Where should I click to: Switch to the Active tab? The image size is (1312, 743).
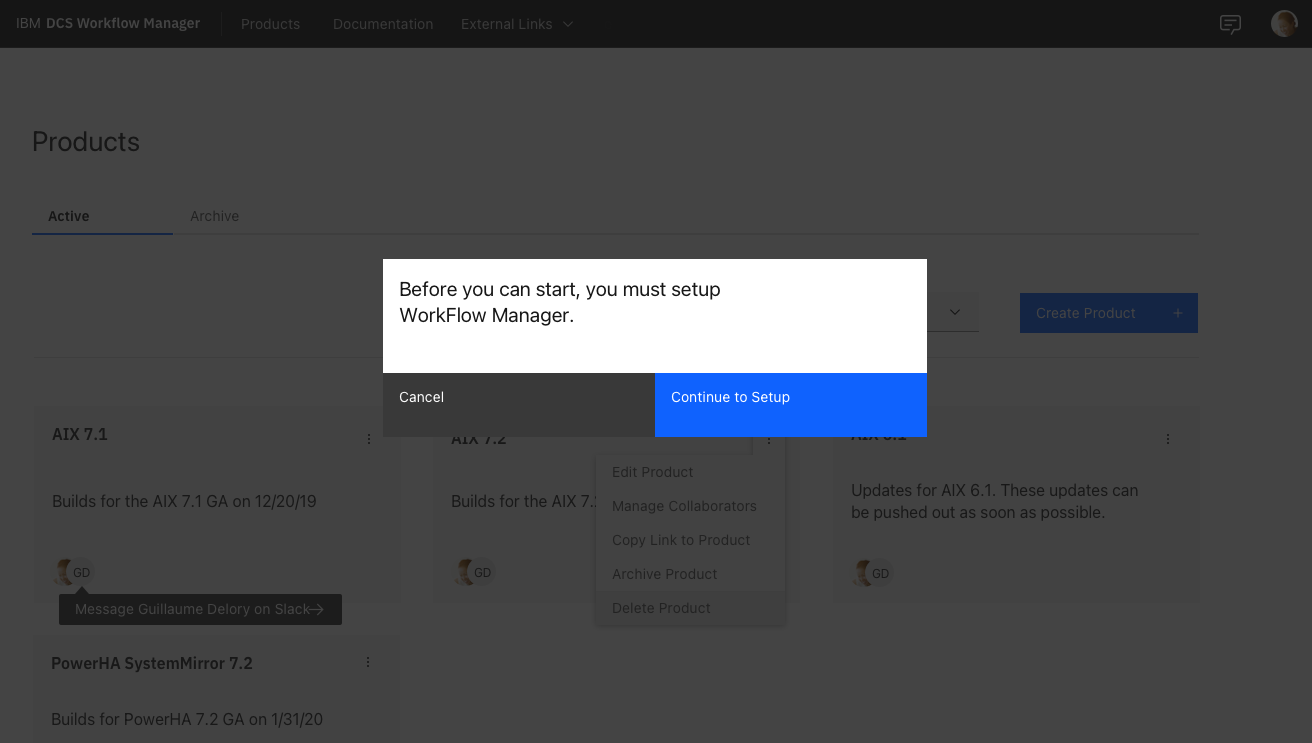point(102,216)
